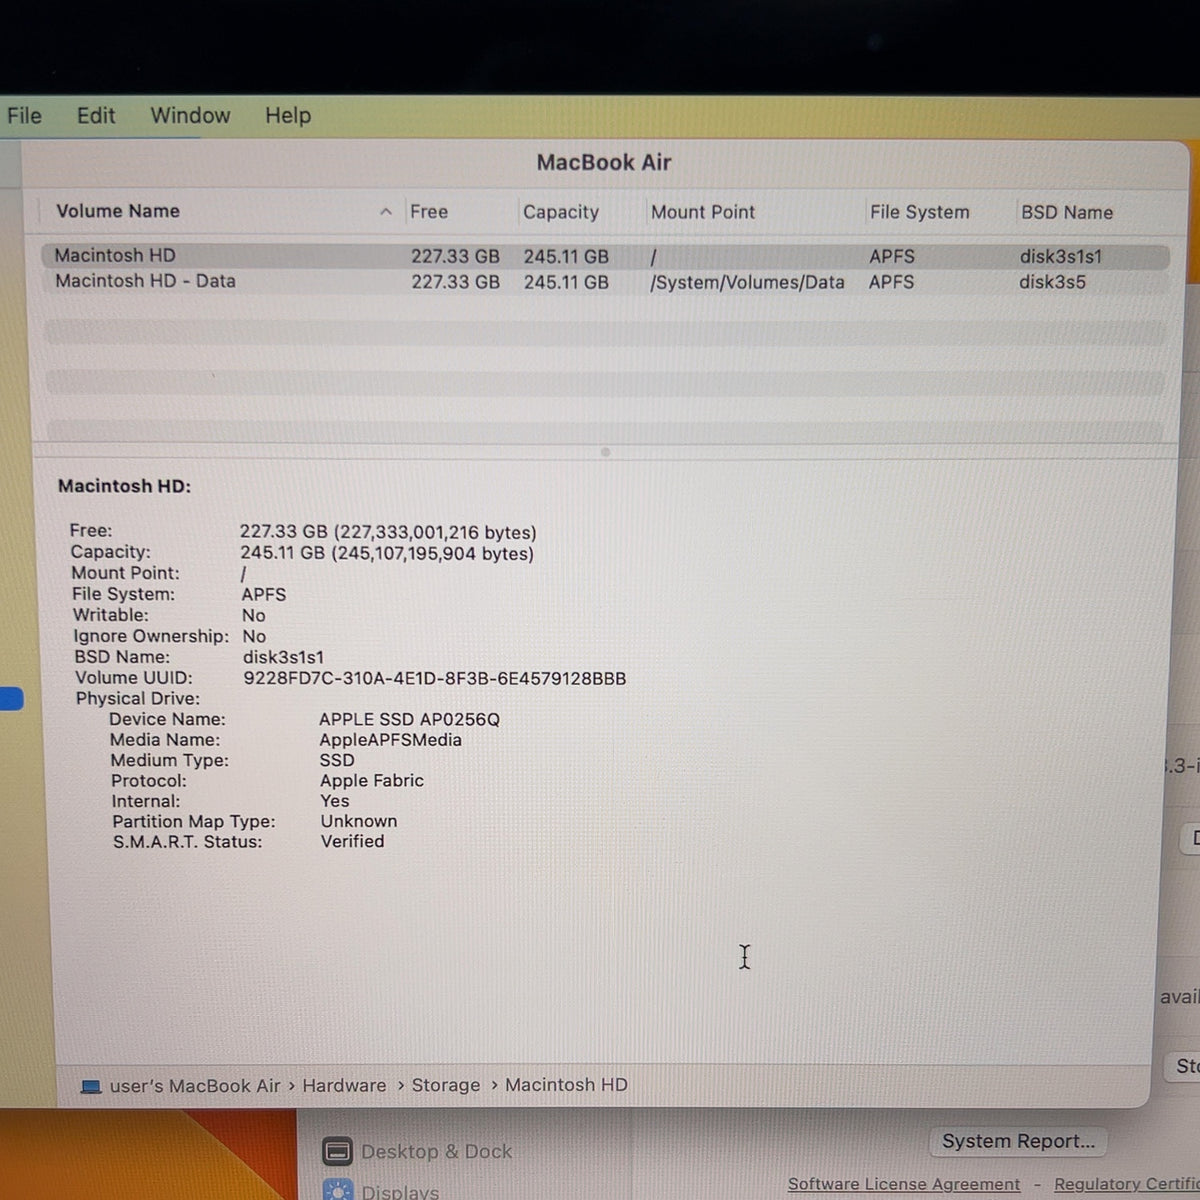Click the disk3s5 BSD name cell
Screen dimensions: 1200x1200
(x=1052, y=282)
